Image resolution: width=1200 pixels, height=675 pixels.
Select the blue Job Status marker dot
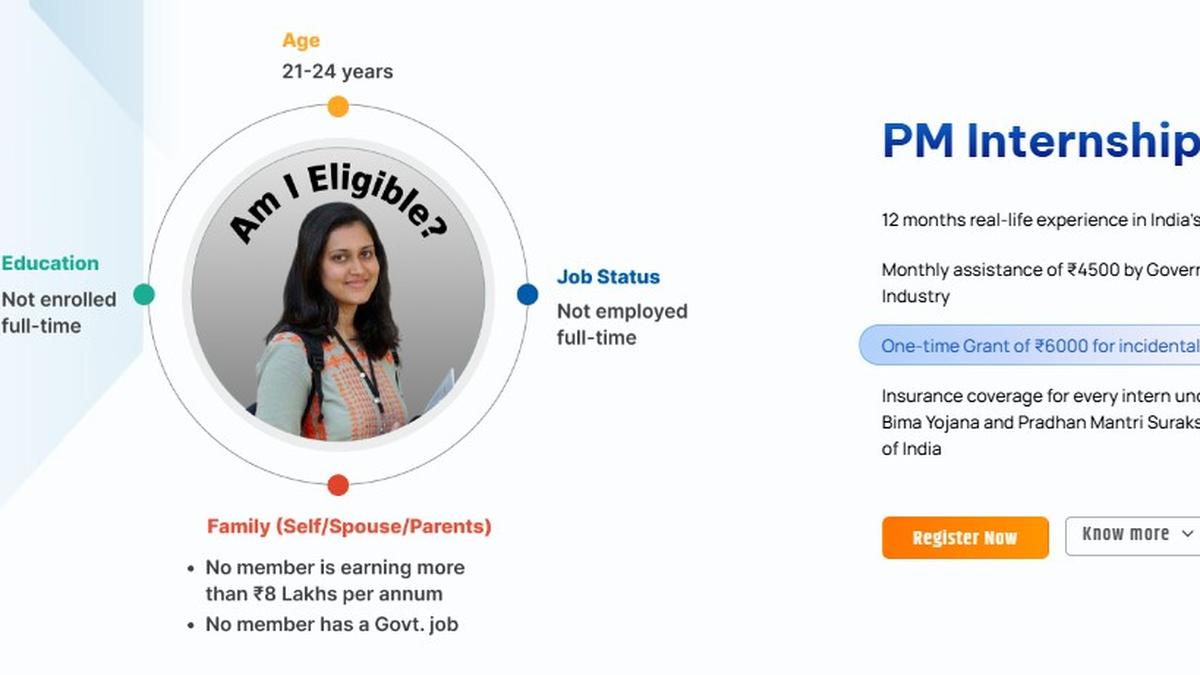coord(527,293)
